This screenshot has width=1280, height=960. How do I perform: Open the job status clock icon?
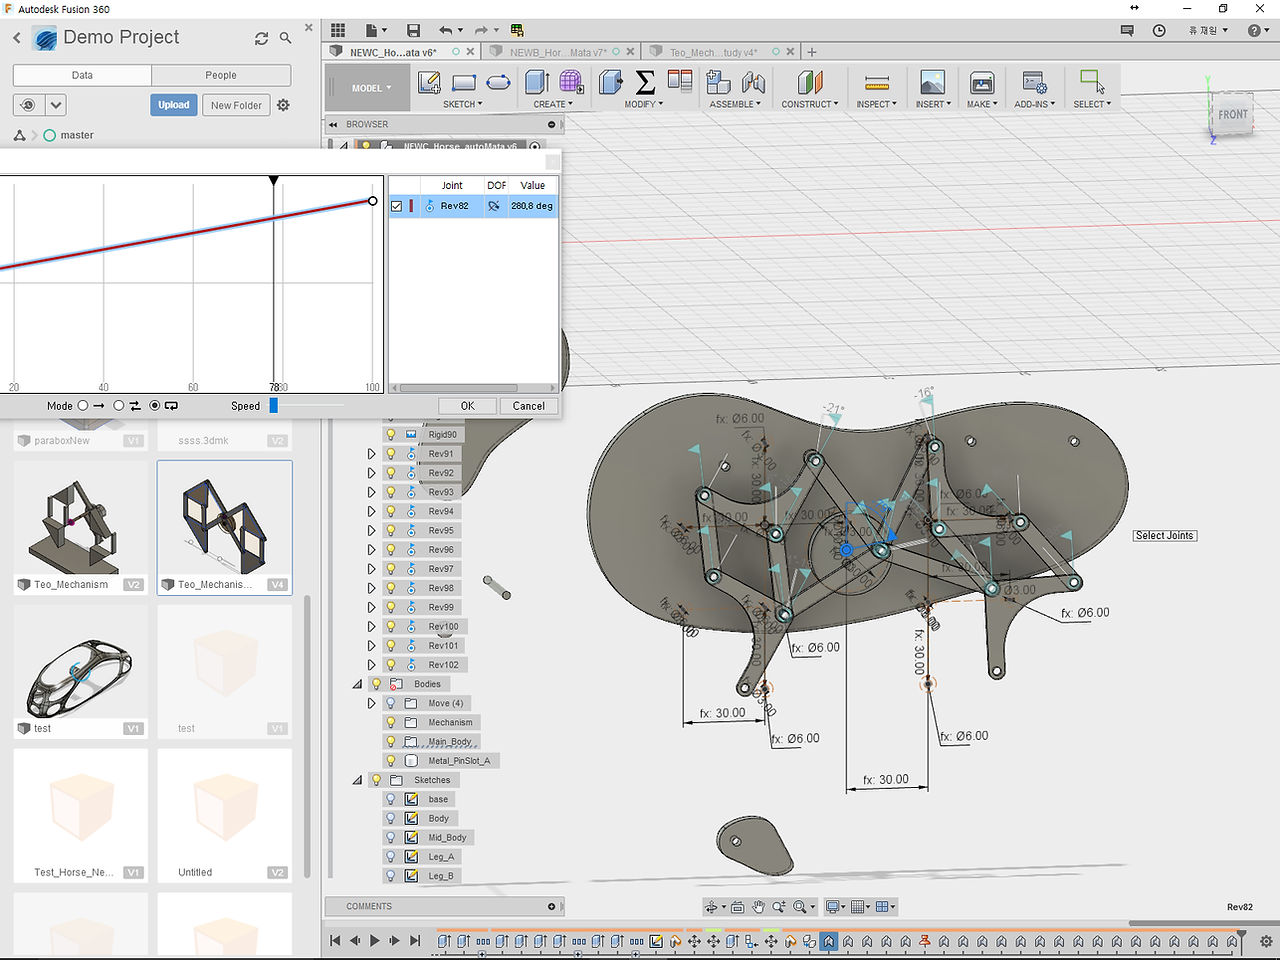(x=1159, y=30)
